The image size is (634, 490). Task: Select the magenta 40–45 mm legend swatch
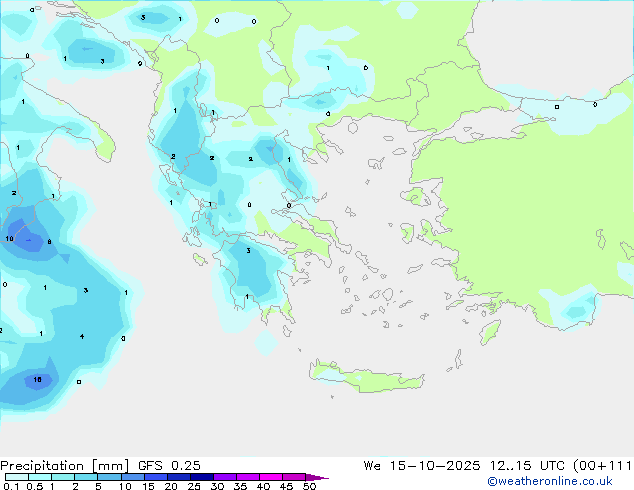pyautogui.click(x=271, y=477)
